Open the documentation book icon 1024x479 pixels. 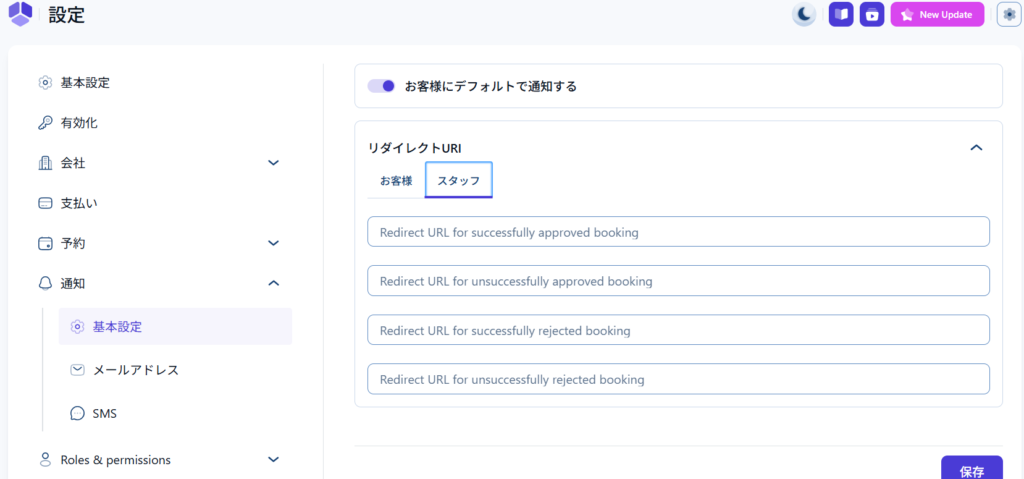841,15
